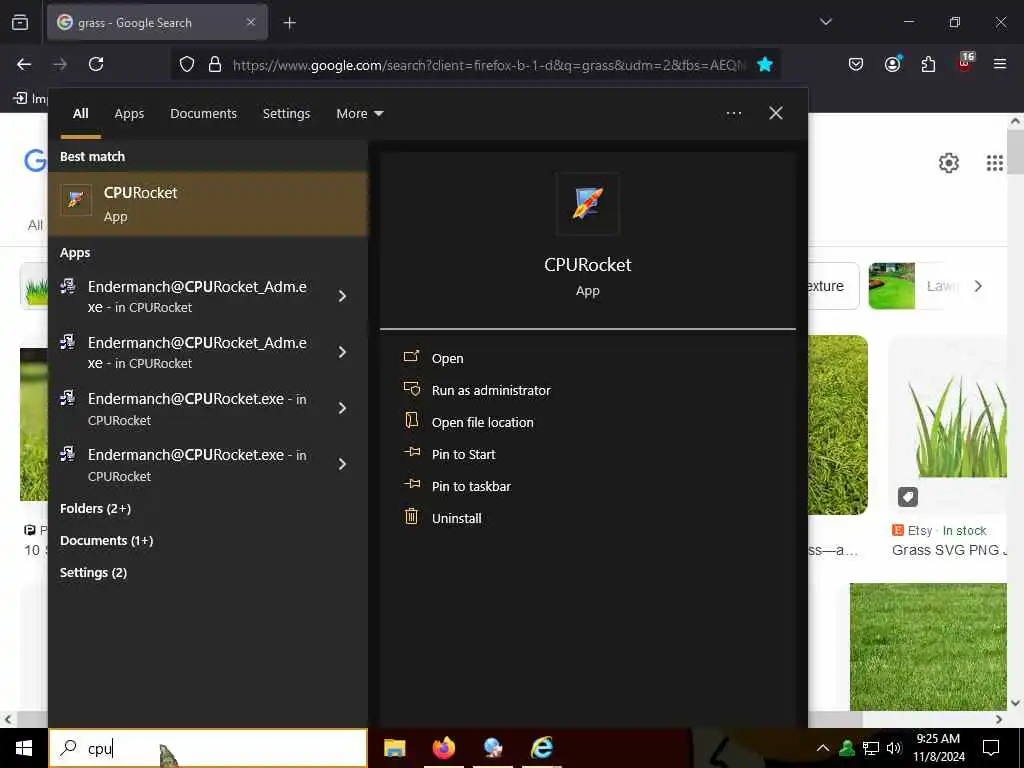Click the Firefox back navigation arrow
Screen dimensions: 1024x768
pyautogui.click(x=24, y=64)
